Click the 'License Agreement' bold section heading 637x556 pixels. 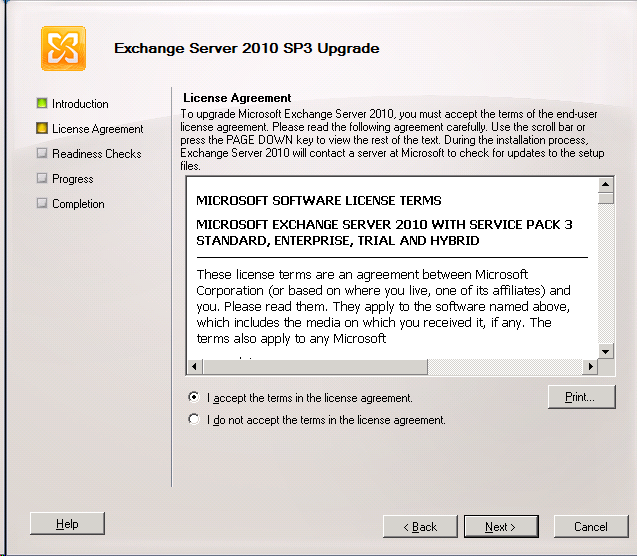tap(237, 98)
